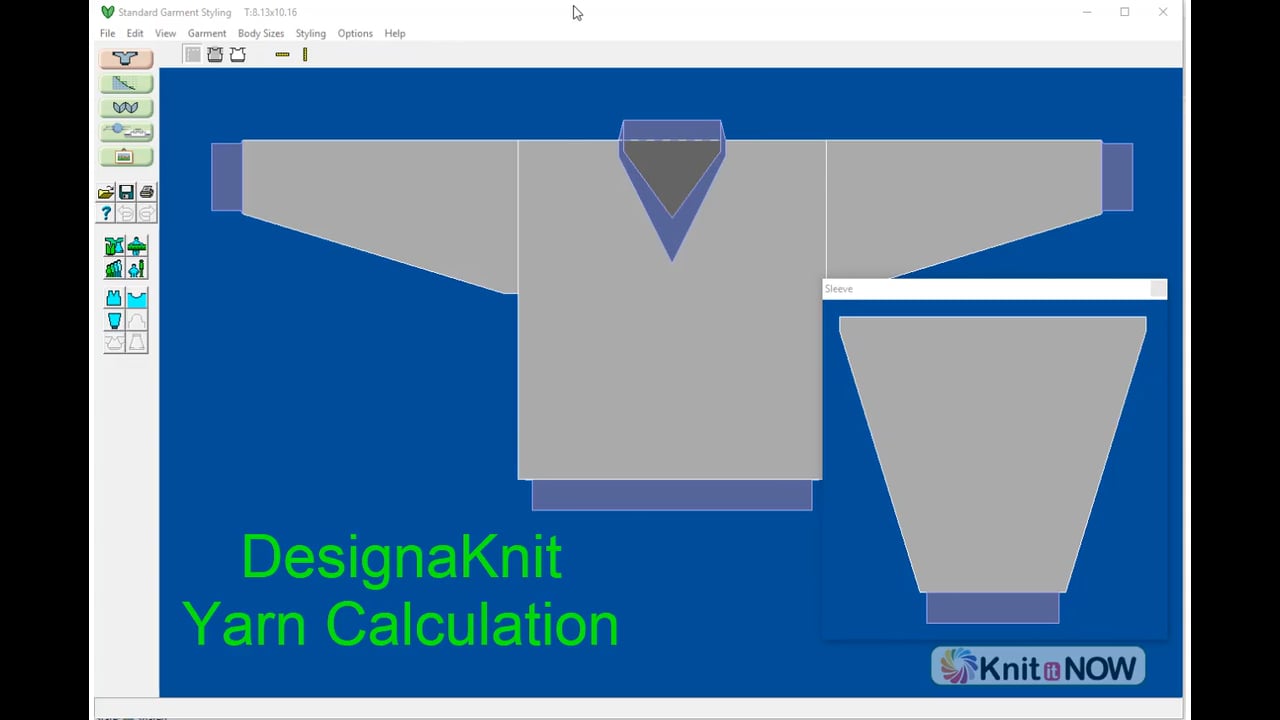Click the Standard Garment Styling window title
This screenshot has height=720, width=1280.
175,12
